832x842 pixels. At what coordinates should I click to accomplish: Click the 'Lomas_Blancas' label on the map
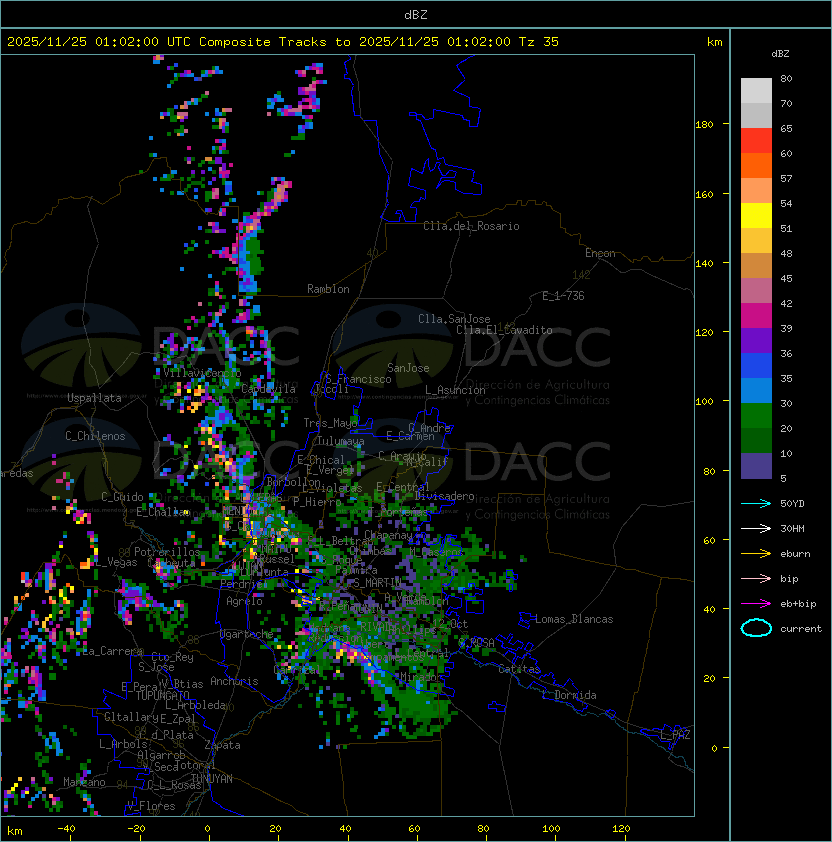click(x=574, y=619)
